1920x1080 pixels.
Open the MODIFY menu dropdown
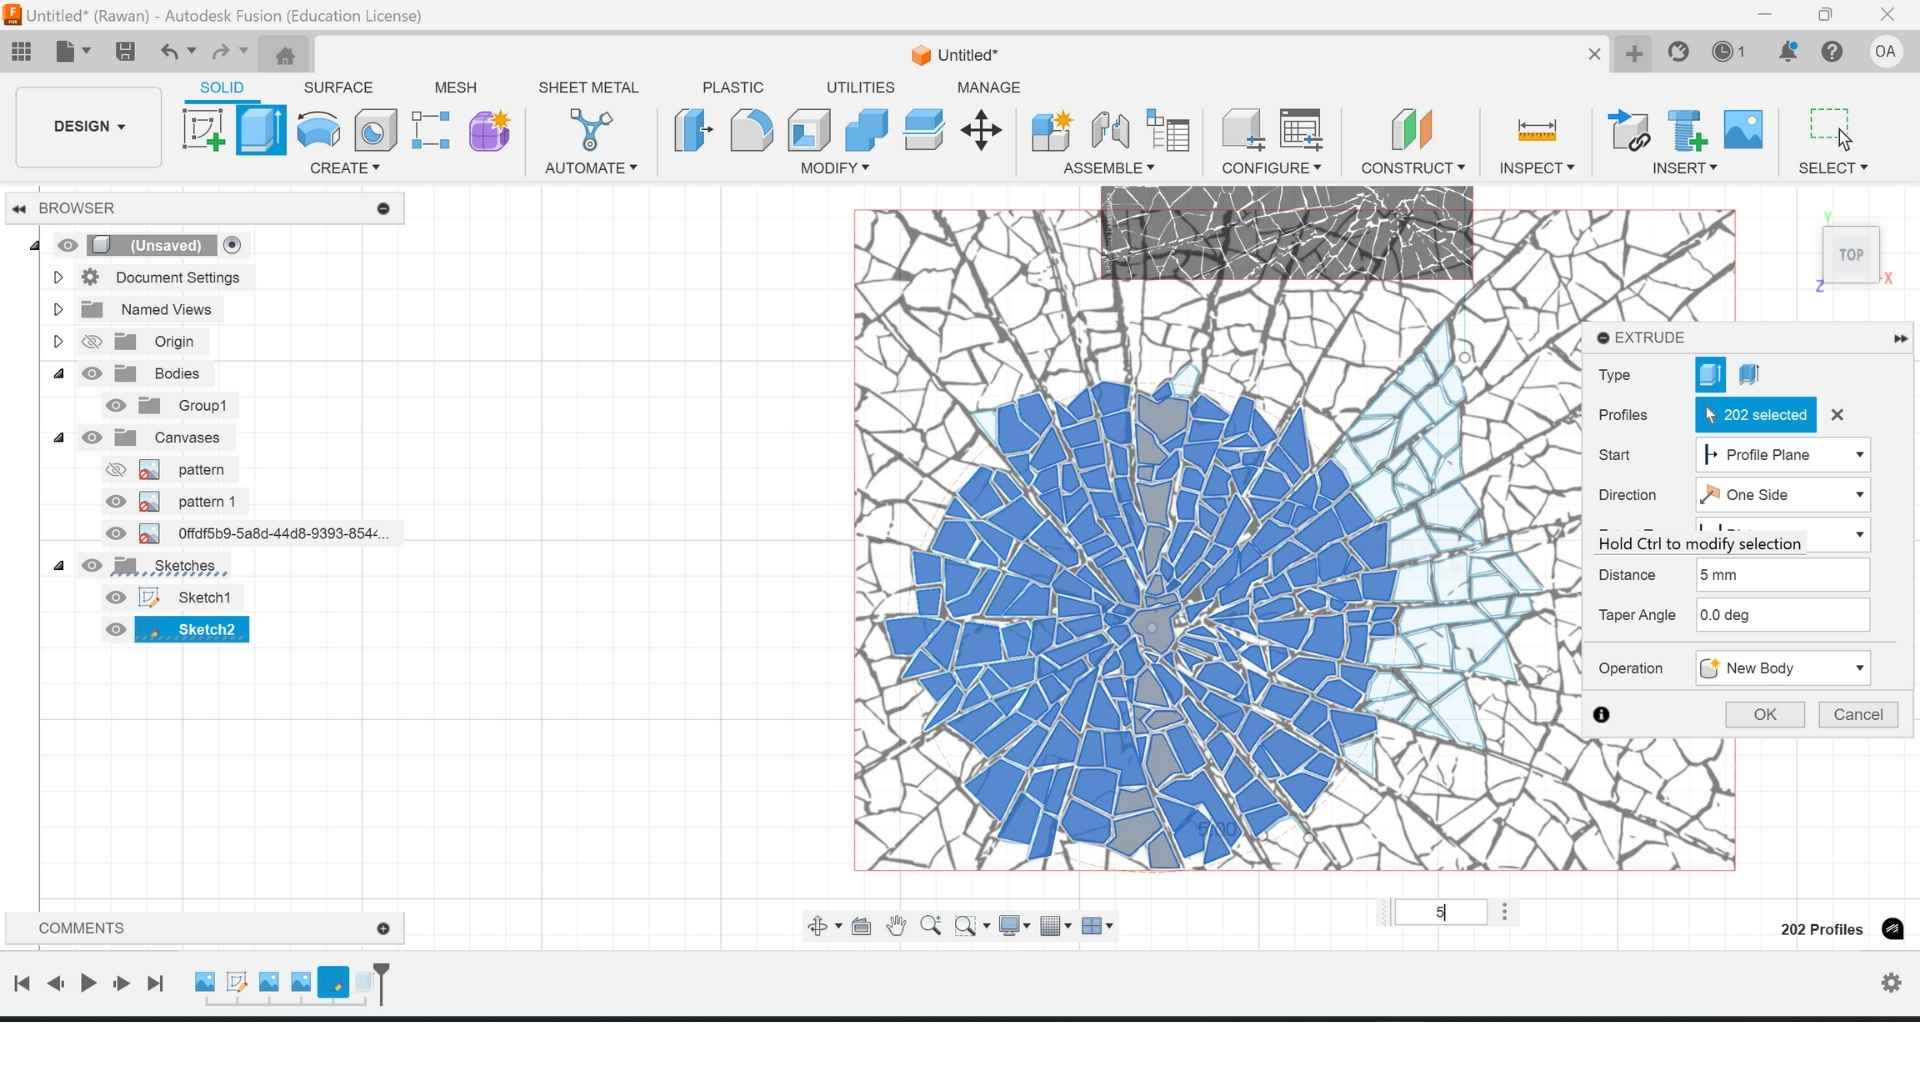tap(835, 168)
